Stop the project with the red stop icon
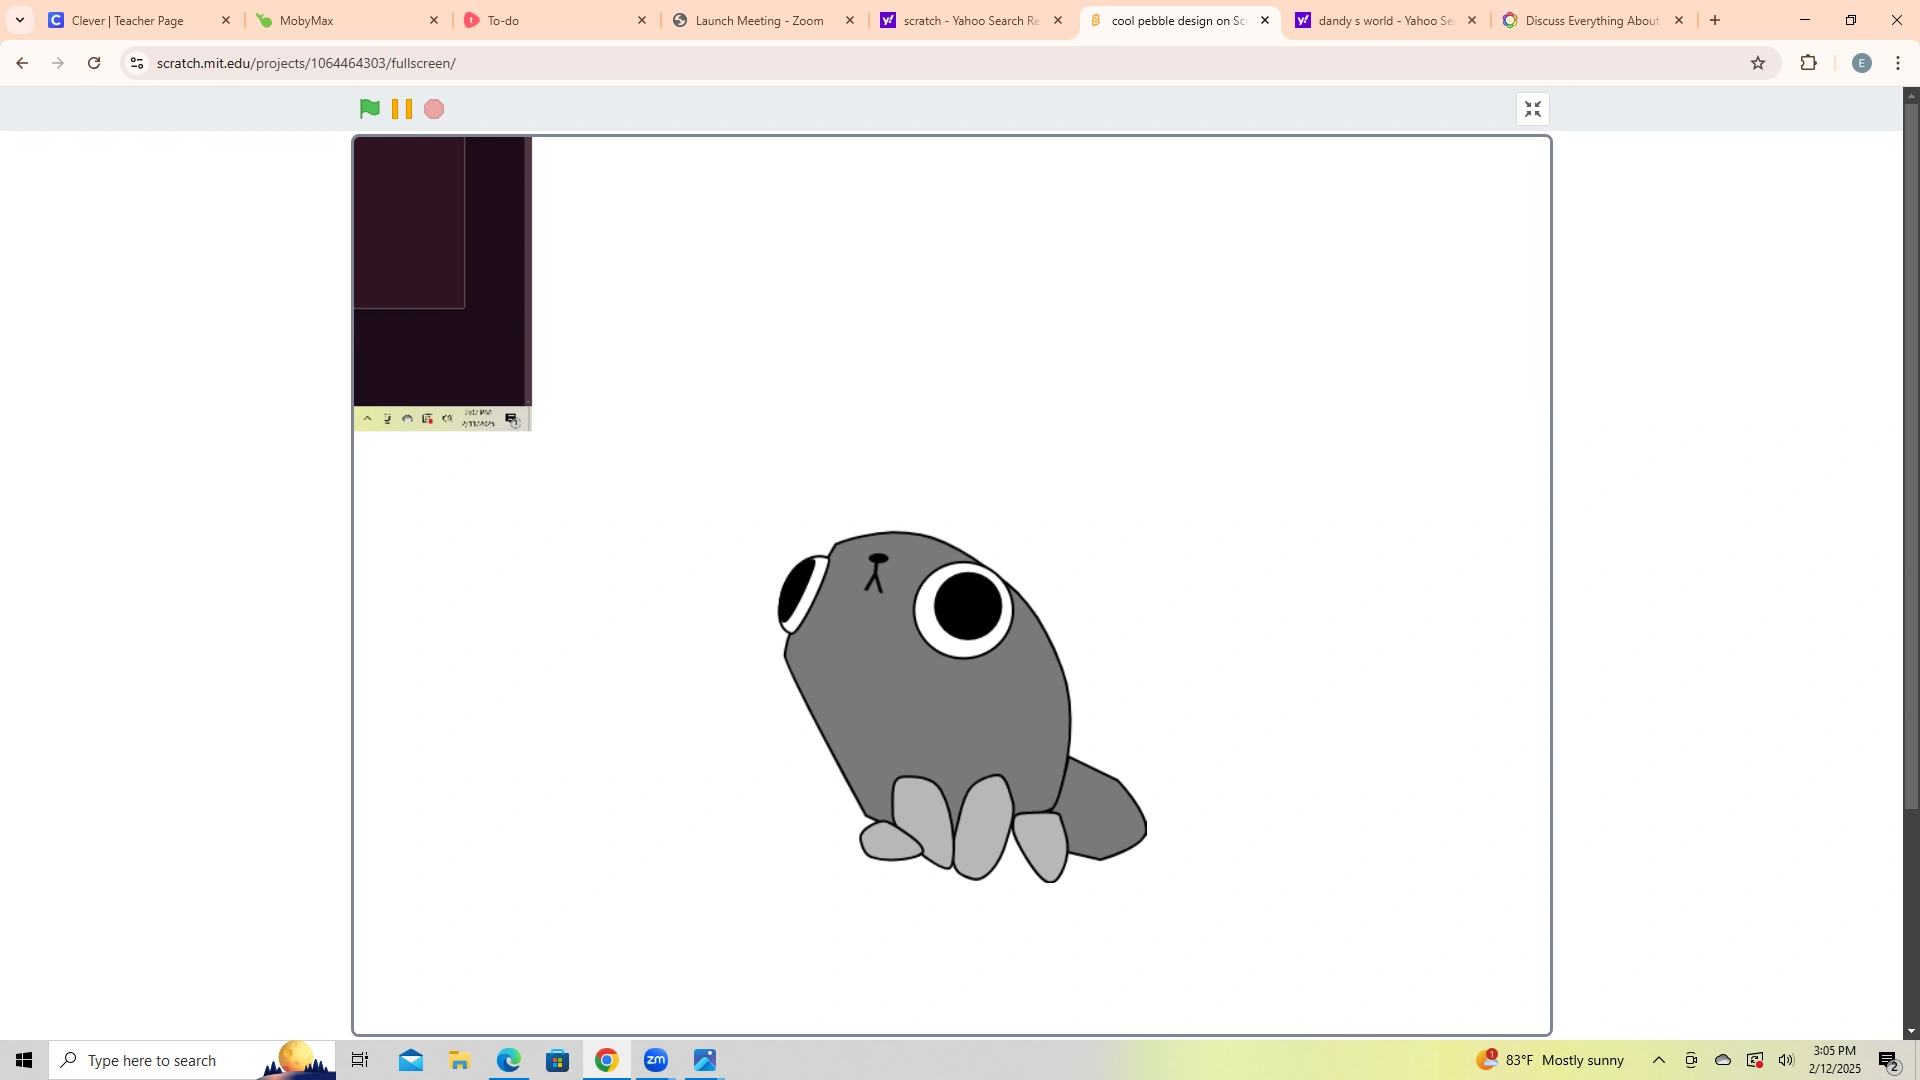The width and height of the screenshot is (1920, 1080). tap(433, 108)
